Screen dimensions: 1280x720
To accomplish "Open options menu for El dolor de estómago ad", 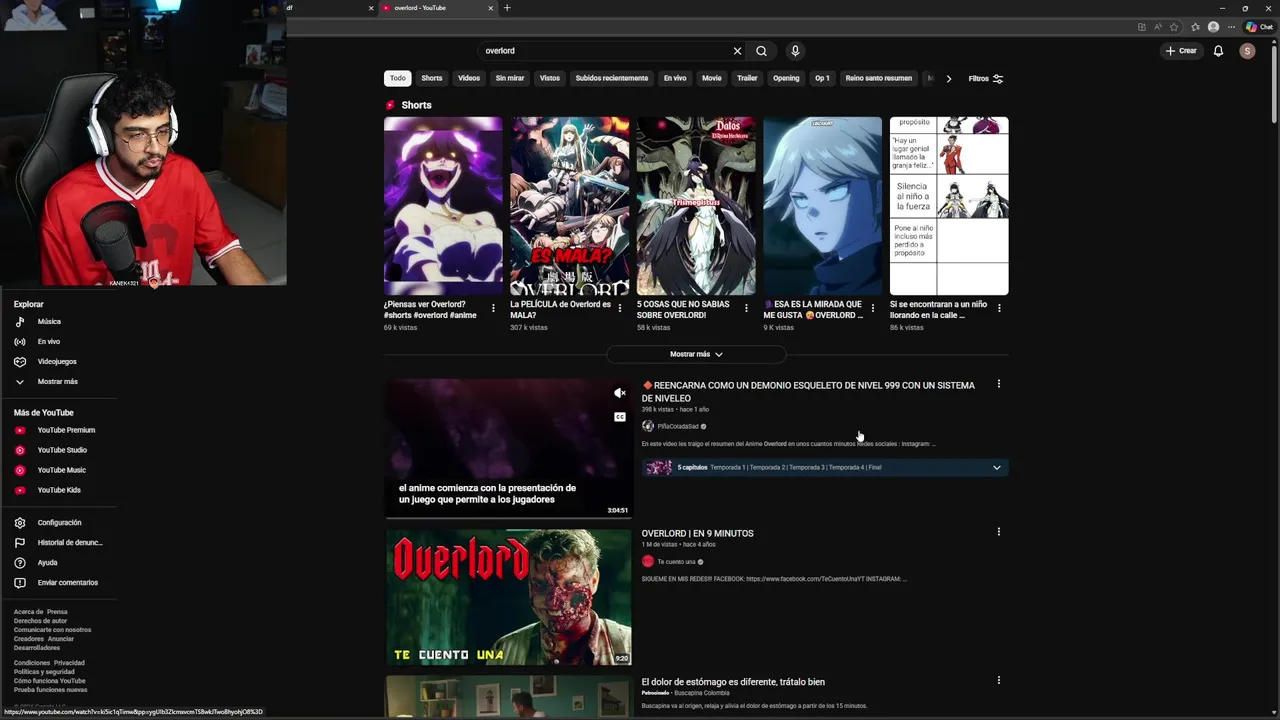I will 998,680.
